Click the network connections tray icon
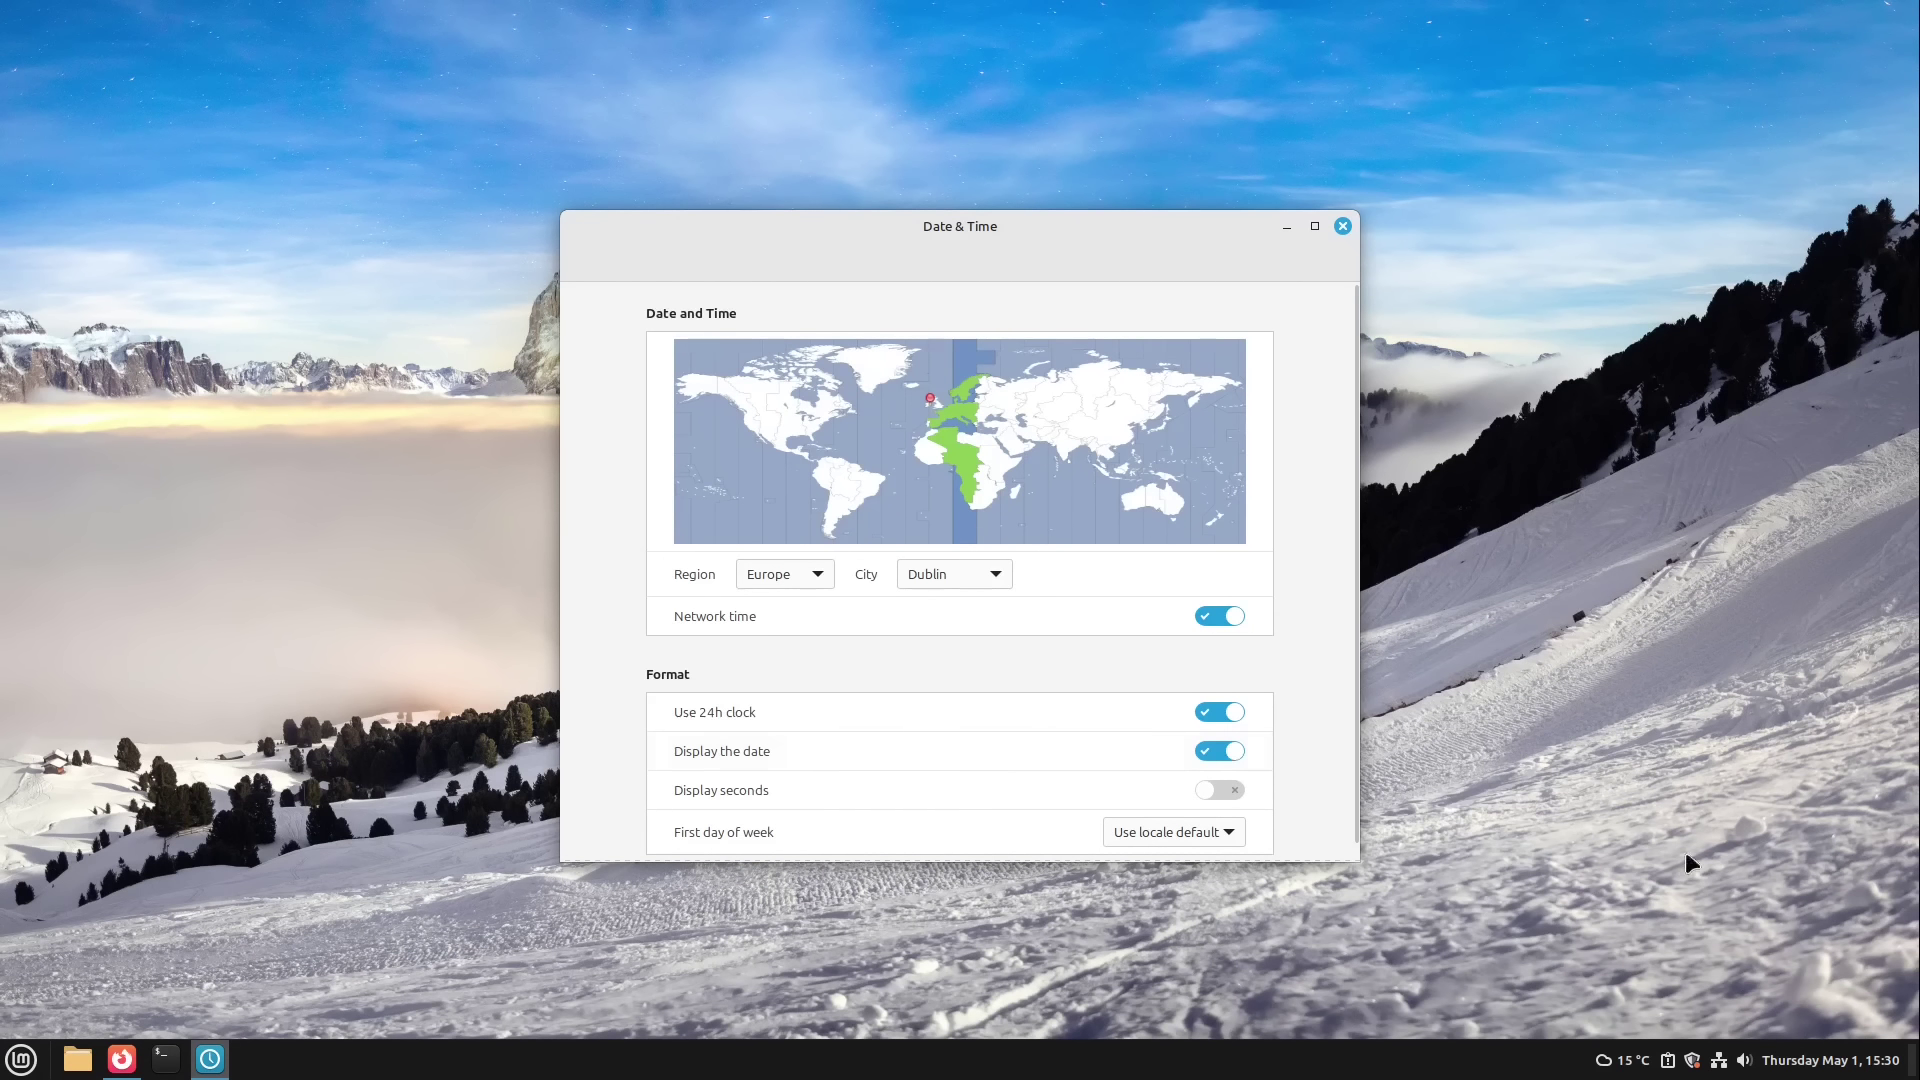The width and height of the screenshot is (1920, 1080). (x=1718, y=1060)
